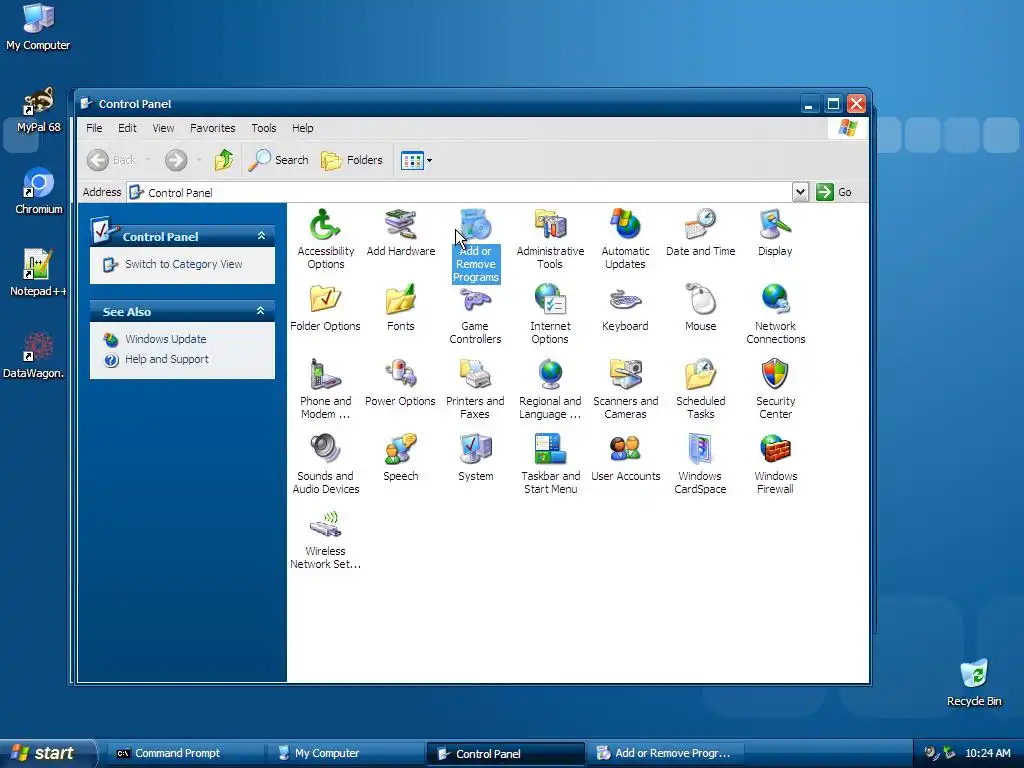Collapse the Control Panel sidebar section
1024x768 pixels.
point(261,236)
